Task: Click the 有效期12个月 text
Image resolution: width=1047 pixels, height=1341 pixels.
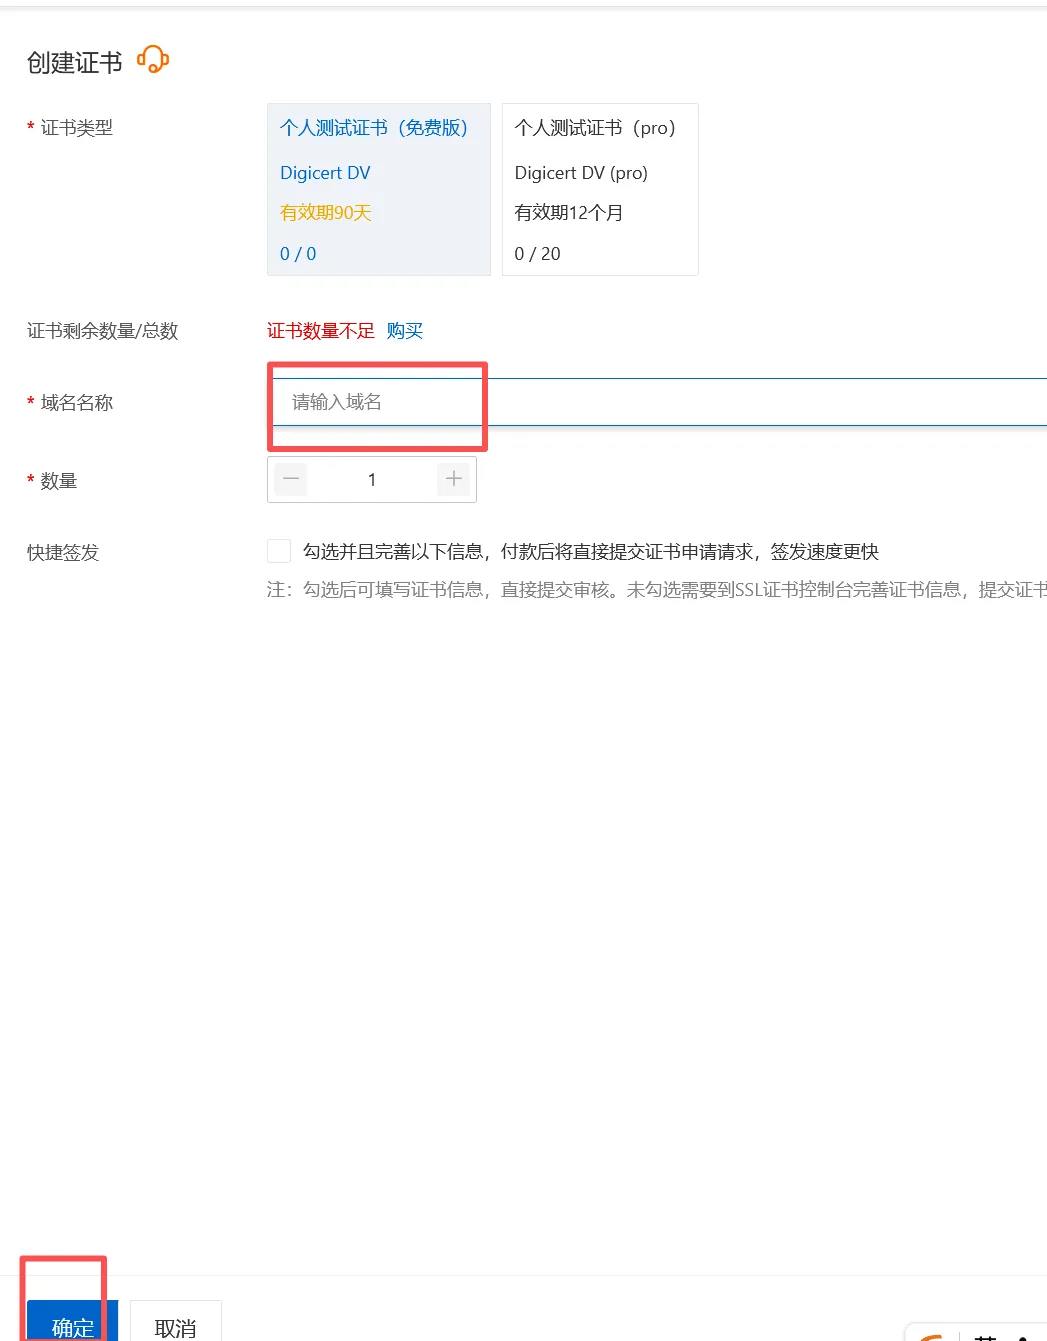Action: tap(569, 213)
